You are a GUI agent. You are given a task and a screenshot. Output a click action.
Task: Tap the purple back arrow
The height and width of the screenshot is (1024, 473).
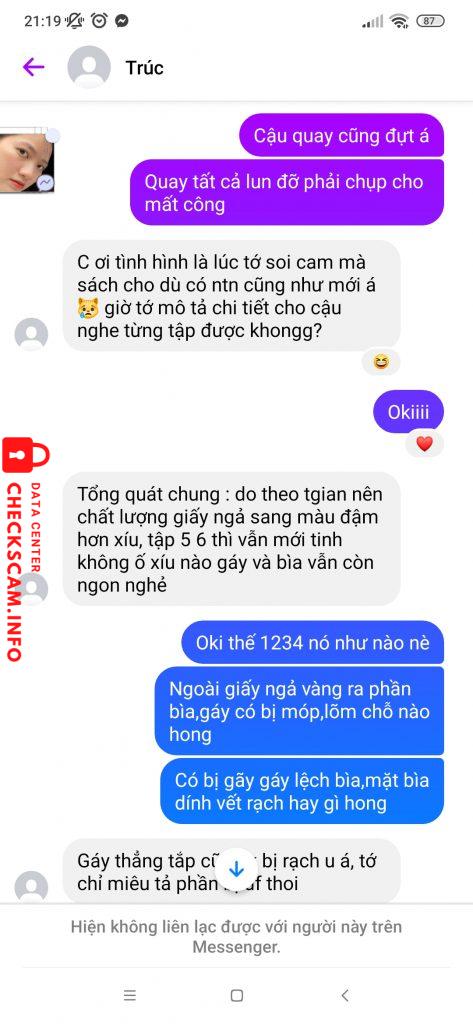(x=33, y=67)
